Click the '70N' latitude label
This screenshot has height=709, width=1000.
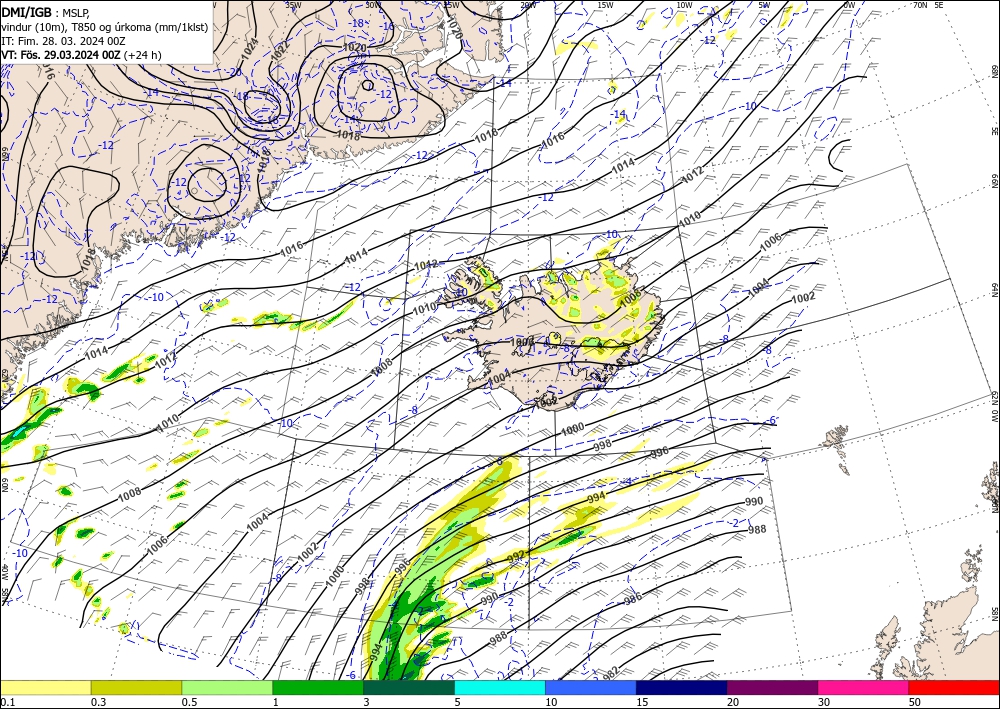920,4
